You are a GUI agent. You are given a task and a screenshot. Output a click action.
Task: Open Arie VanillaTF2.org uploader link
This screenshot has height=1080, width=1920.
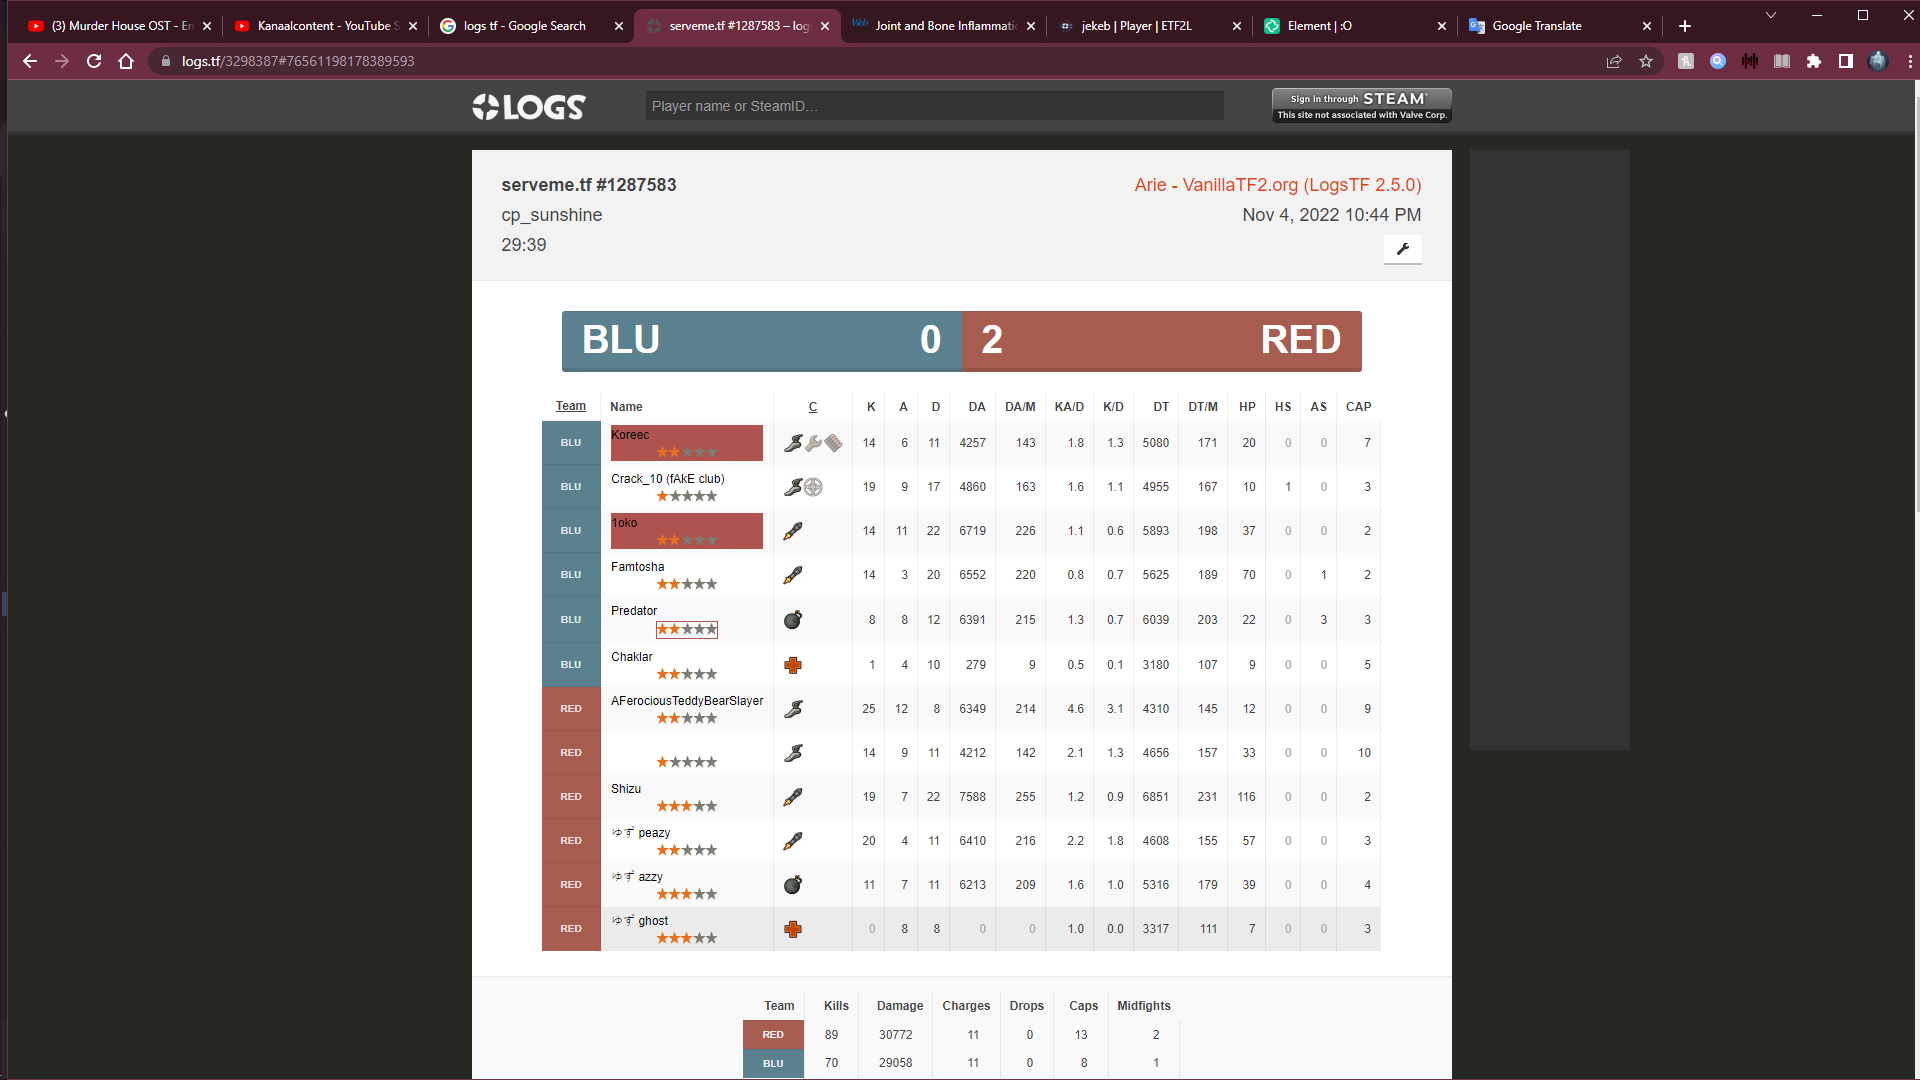pyautogui.click(x=1277, y=185)
